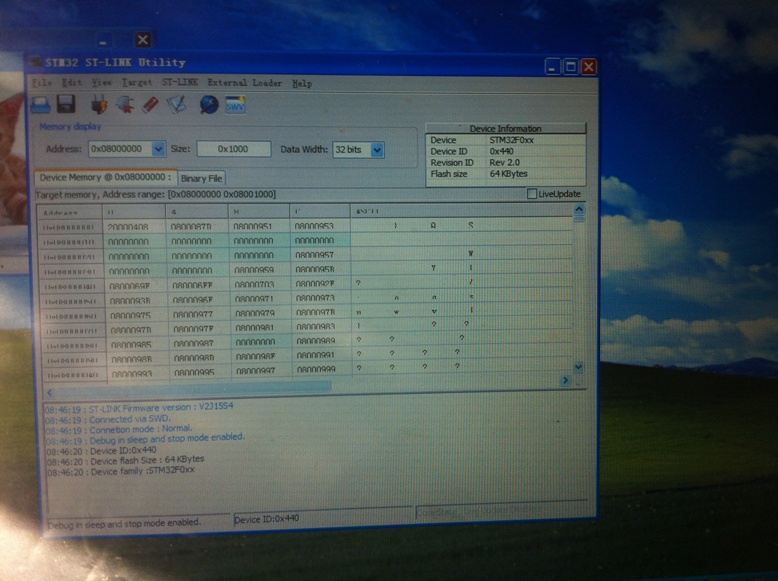Click the Device ID value 0x440 in Device Information

point(501,151)
